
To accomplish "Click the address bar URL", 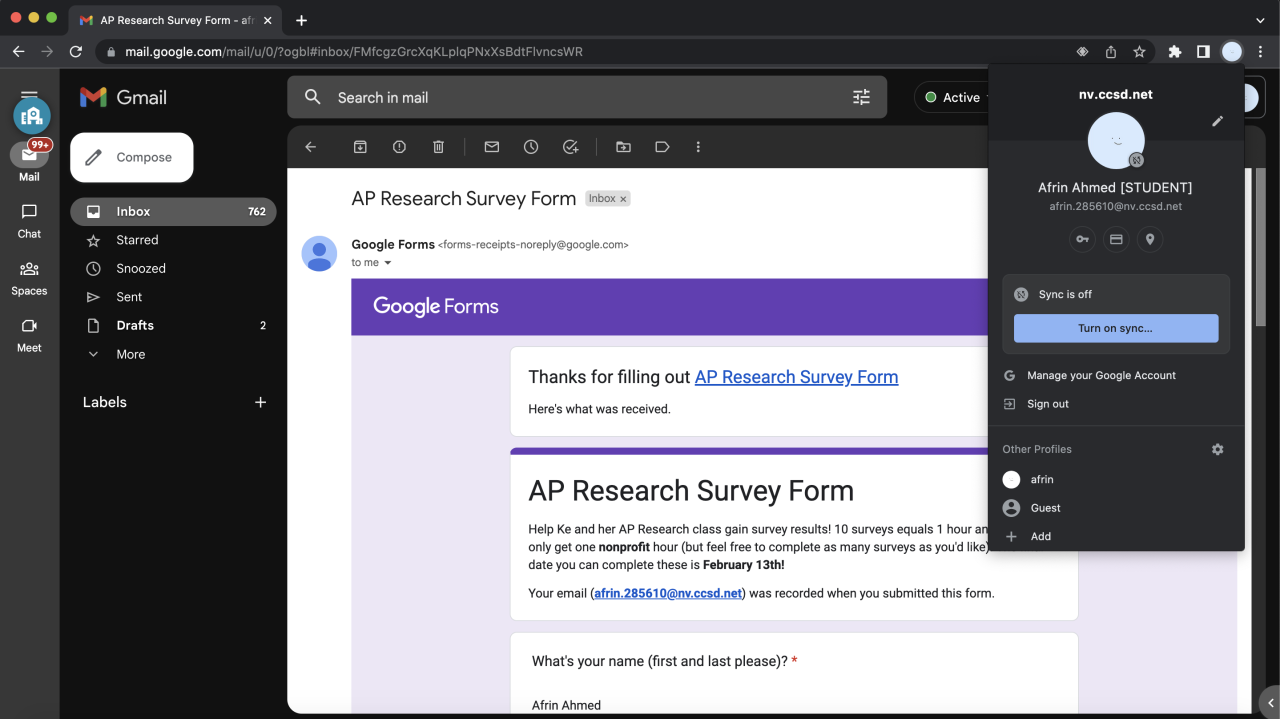I will pyautogui.click(x=354, y=51).
